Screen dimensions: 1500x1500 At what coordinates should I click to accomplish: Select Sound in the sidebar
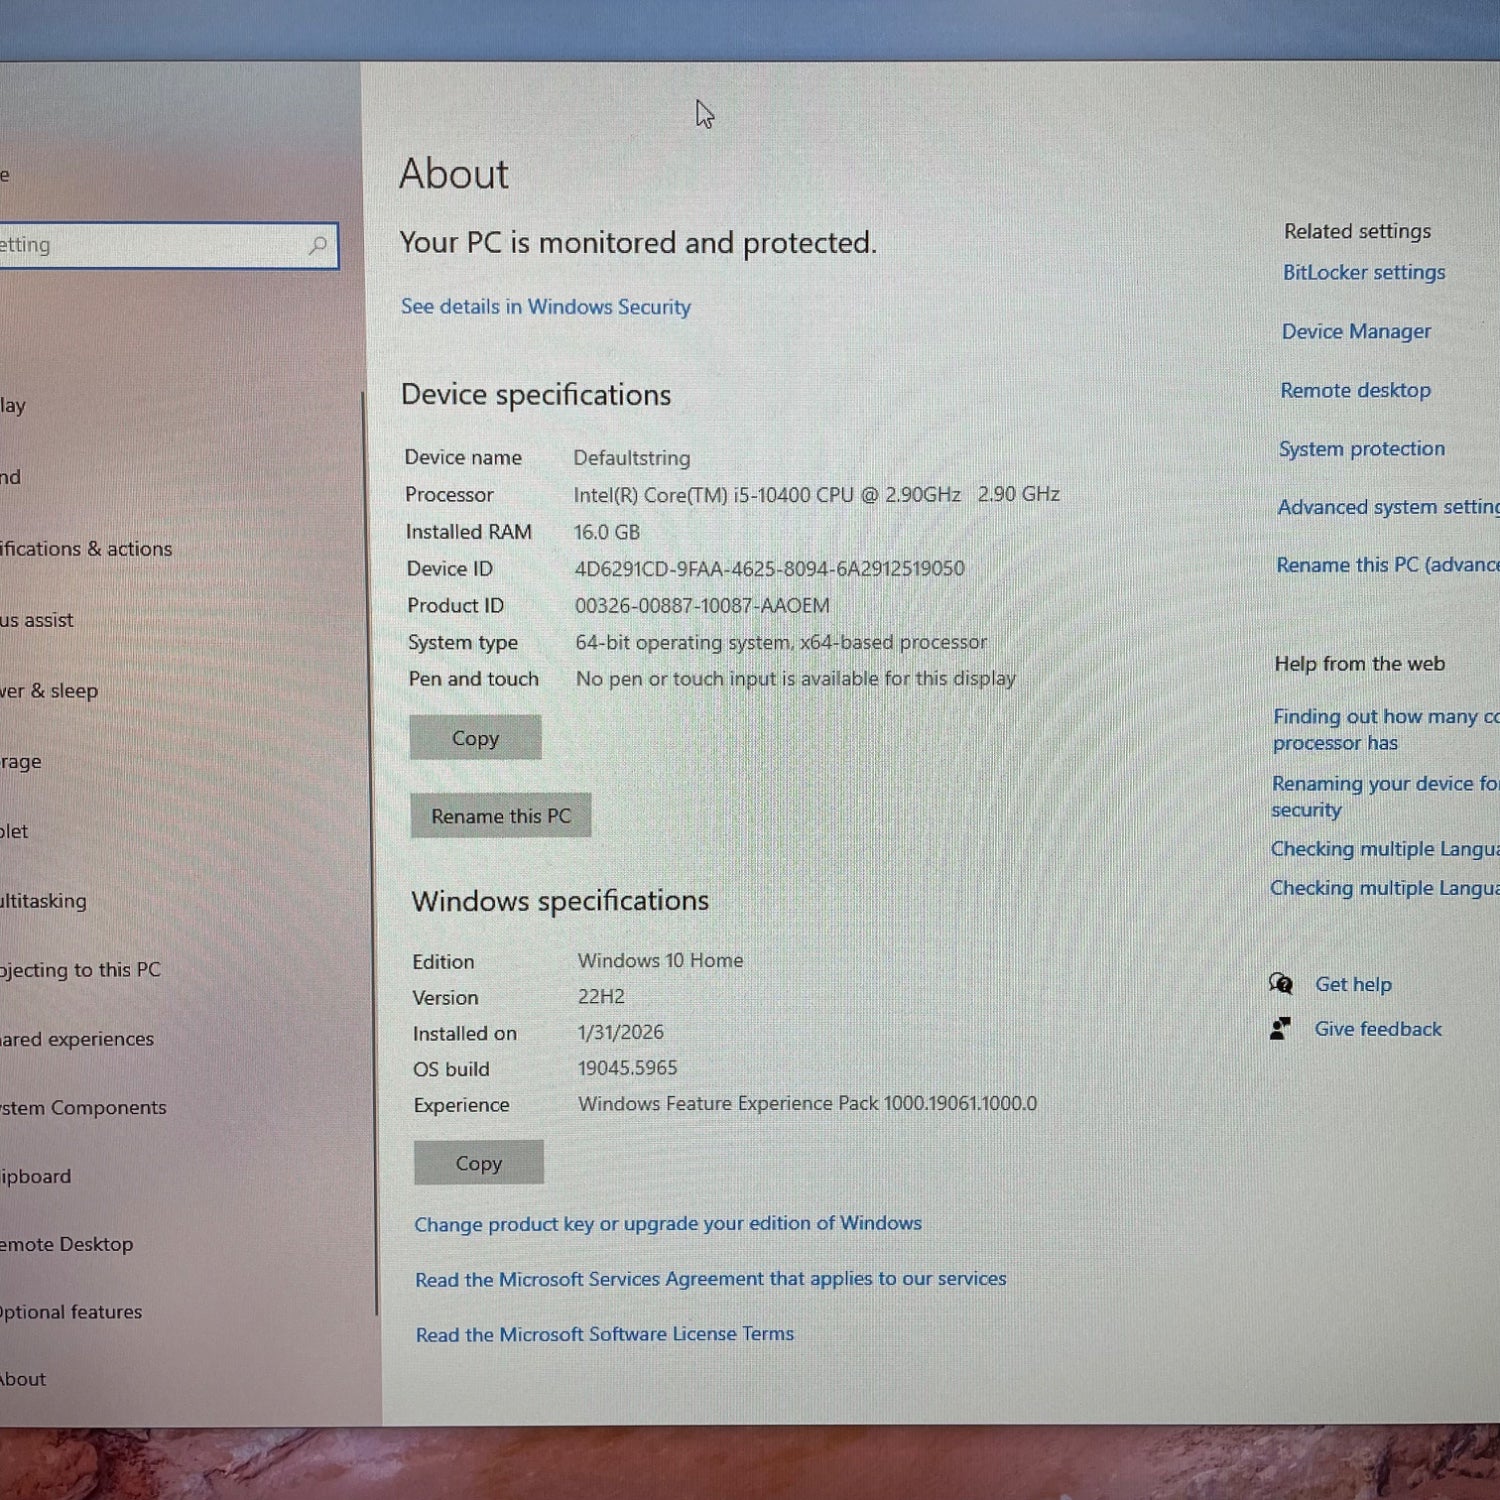click(x=10, y=477)
